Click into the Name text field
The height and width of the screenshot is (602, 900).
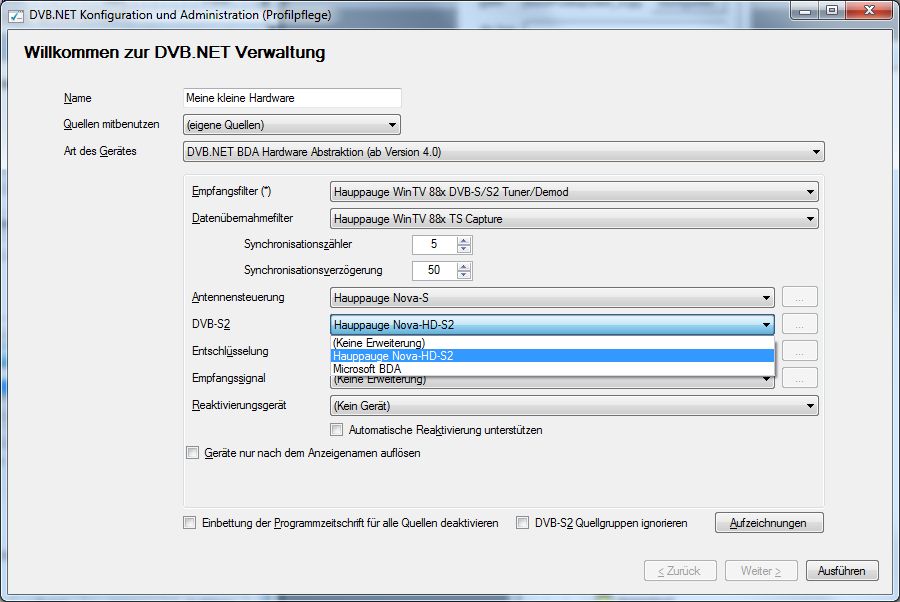click(292, 98)
